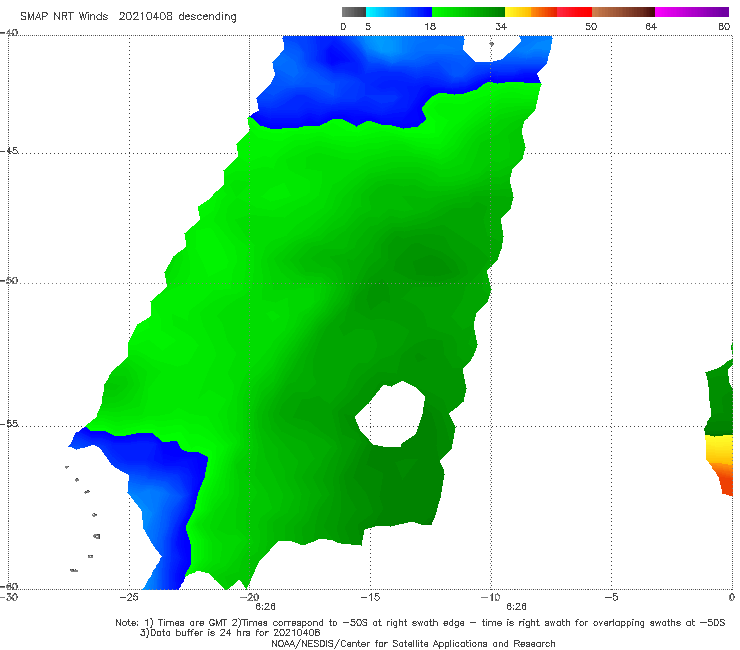Screen dimensions: 740x650
Task: Click the NOAA/NESDIS credit line
Action: [413, 644]
